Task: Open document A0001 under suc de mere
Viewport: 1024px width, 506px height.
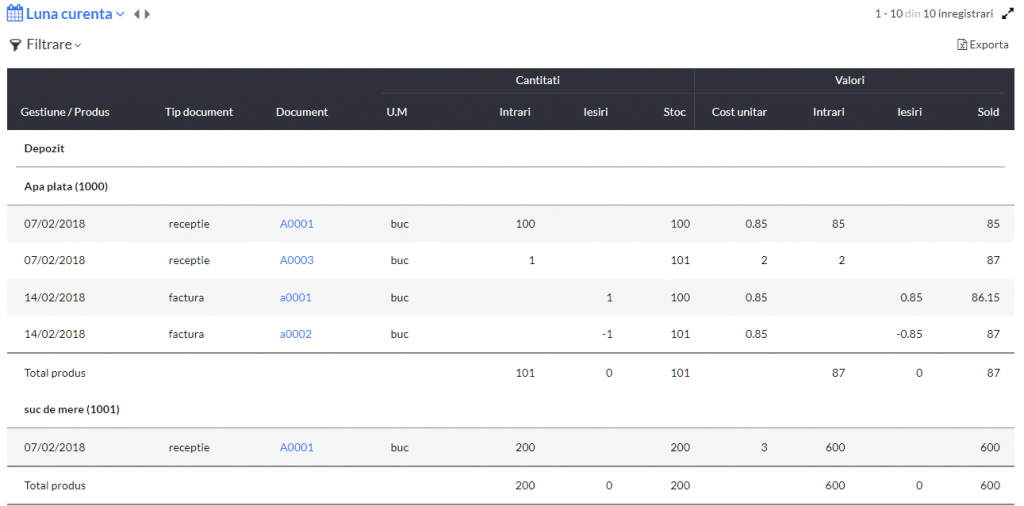Action: pos(296,448)
